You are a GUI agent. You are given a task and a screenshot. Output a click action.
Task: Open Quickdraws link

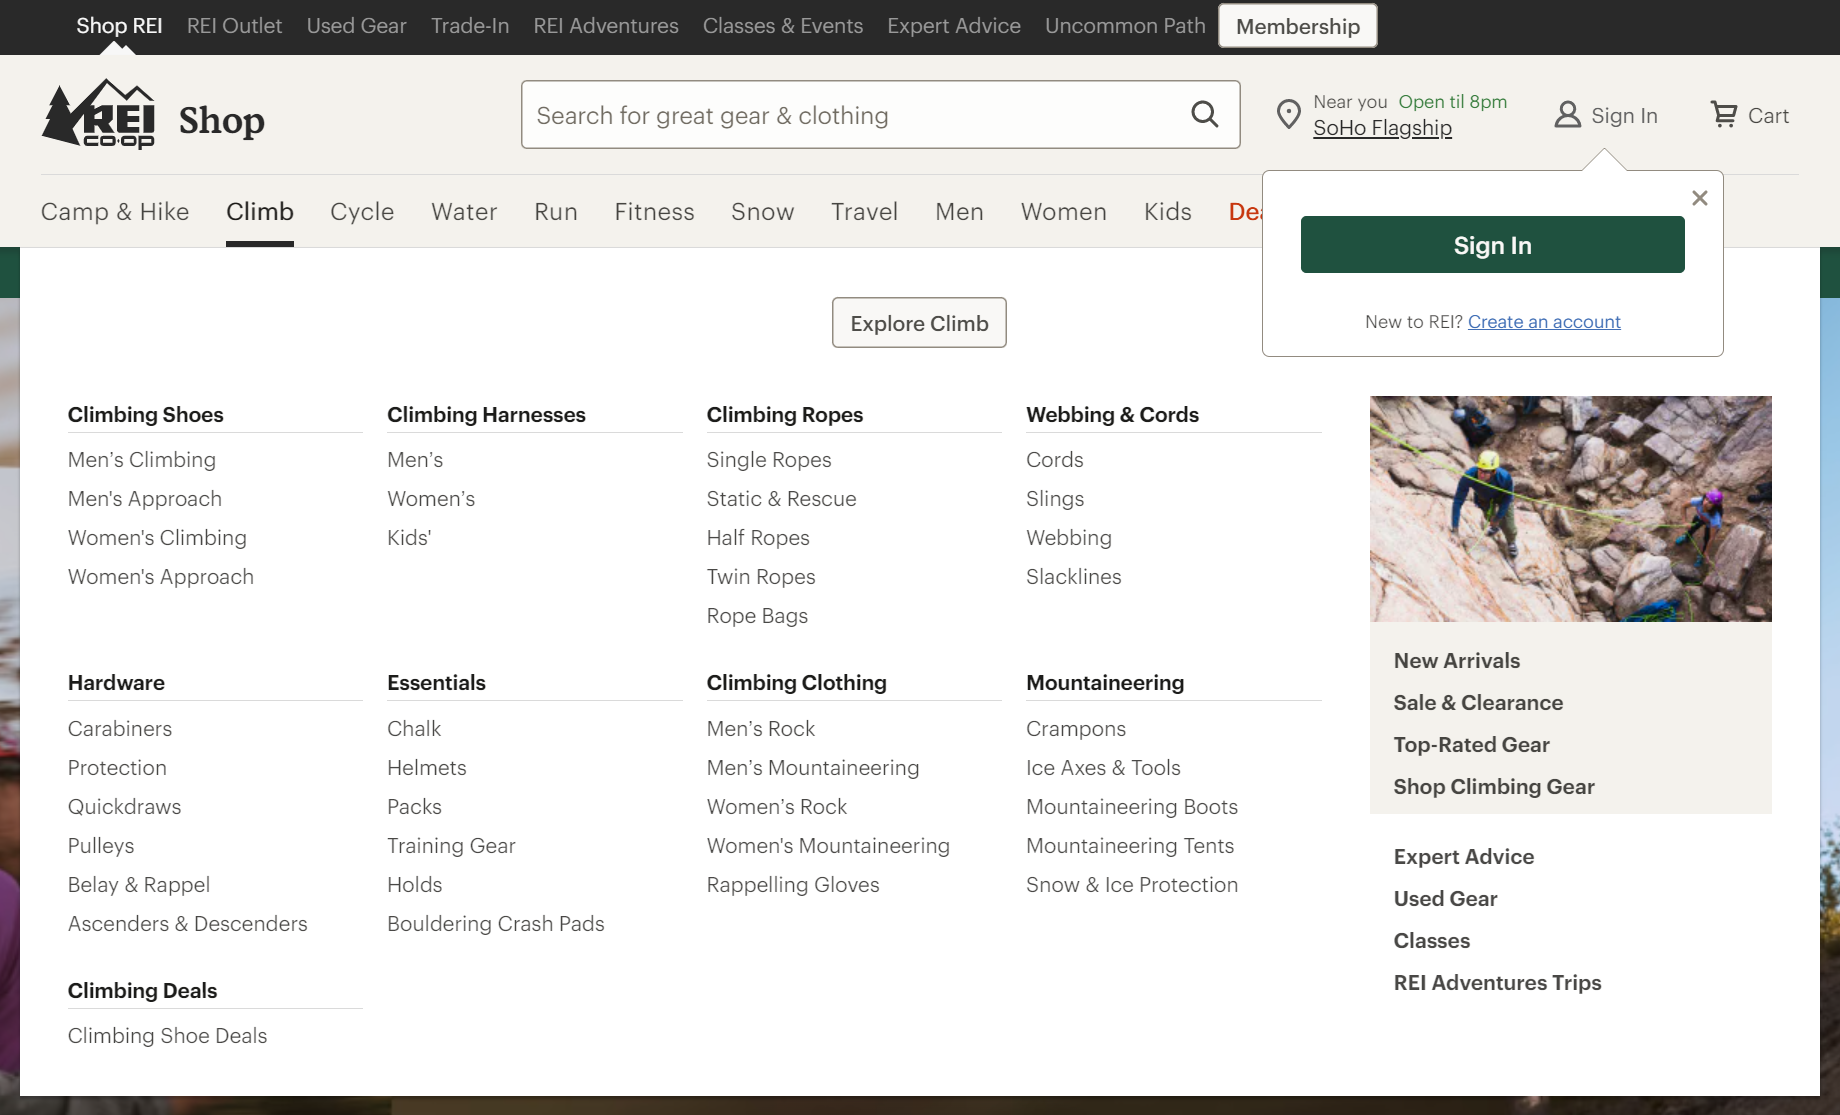(x=125, y=807)
